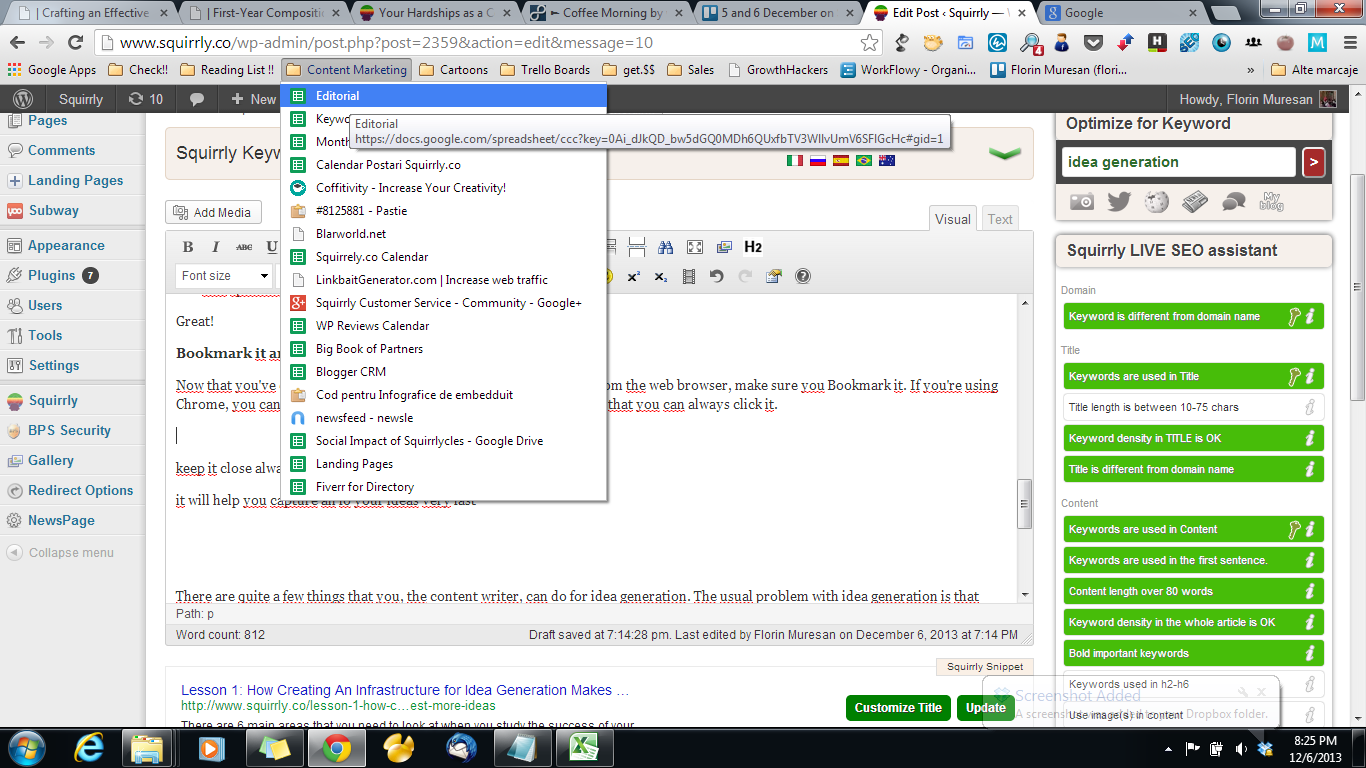Click the Customize Title button

click(x=898, y=707)
